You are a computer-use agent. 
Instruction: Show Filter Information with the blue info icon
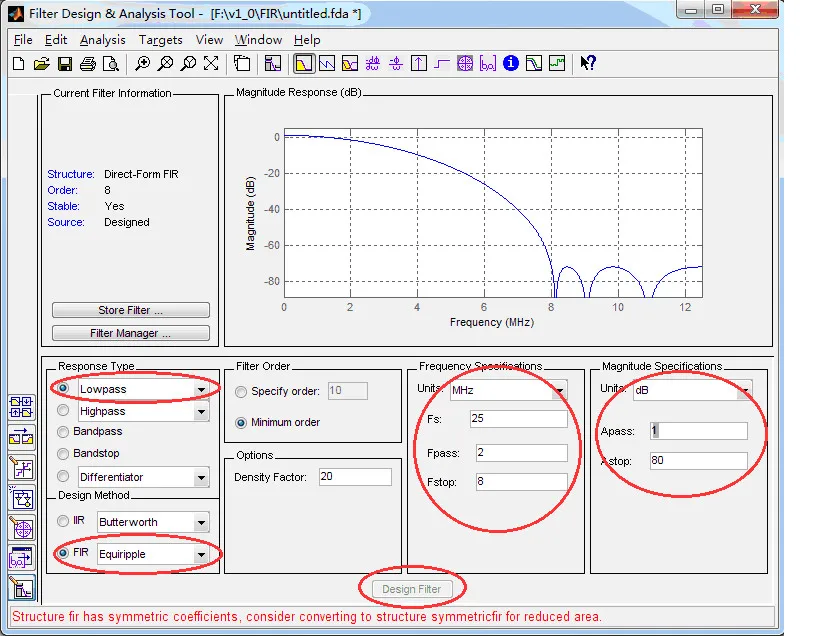coord(511,64)
